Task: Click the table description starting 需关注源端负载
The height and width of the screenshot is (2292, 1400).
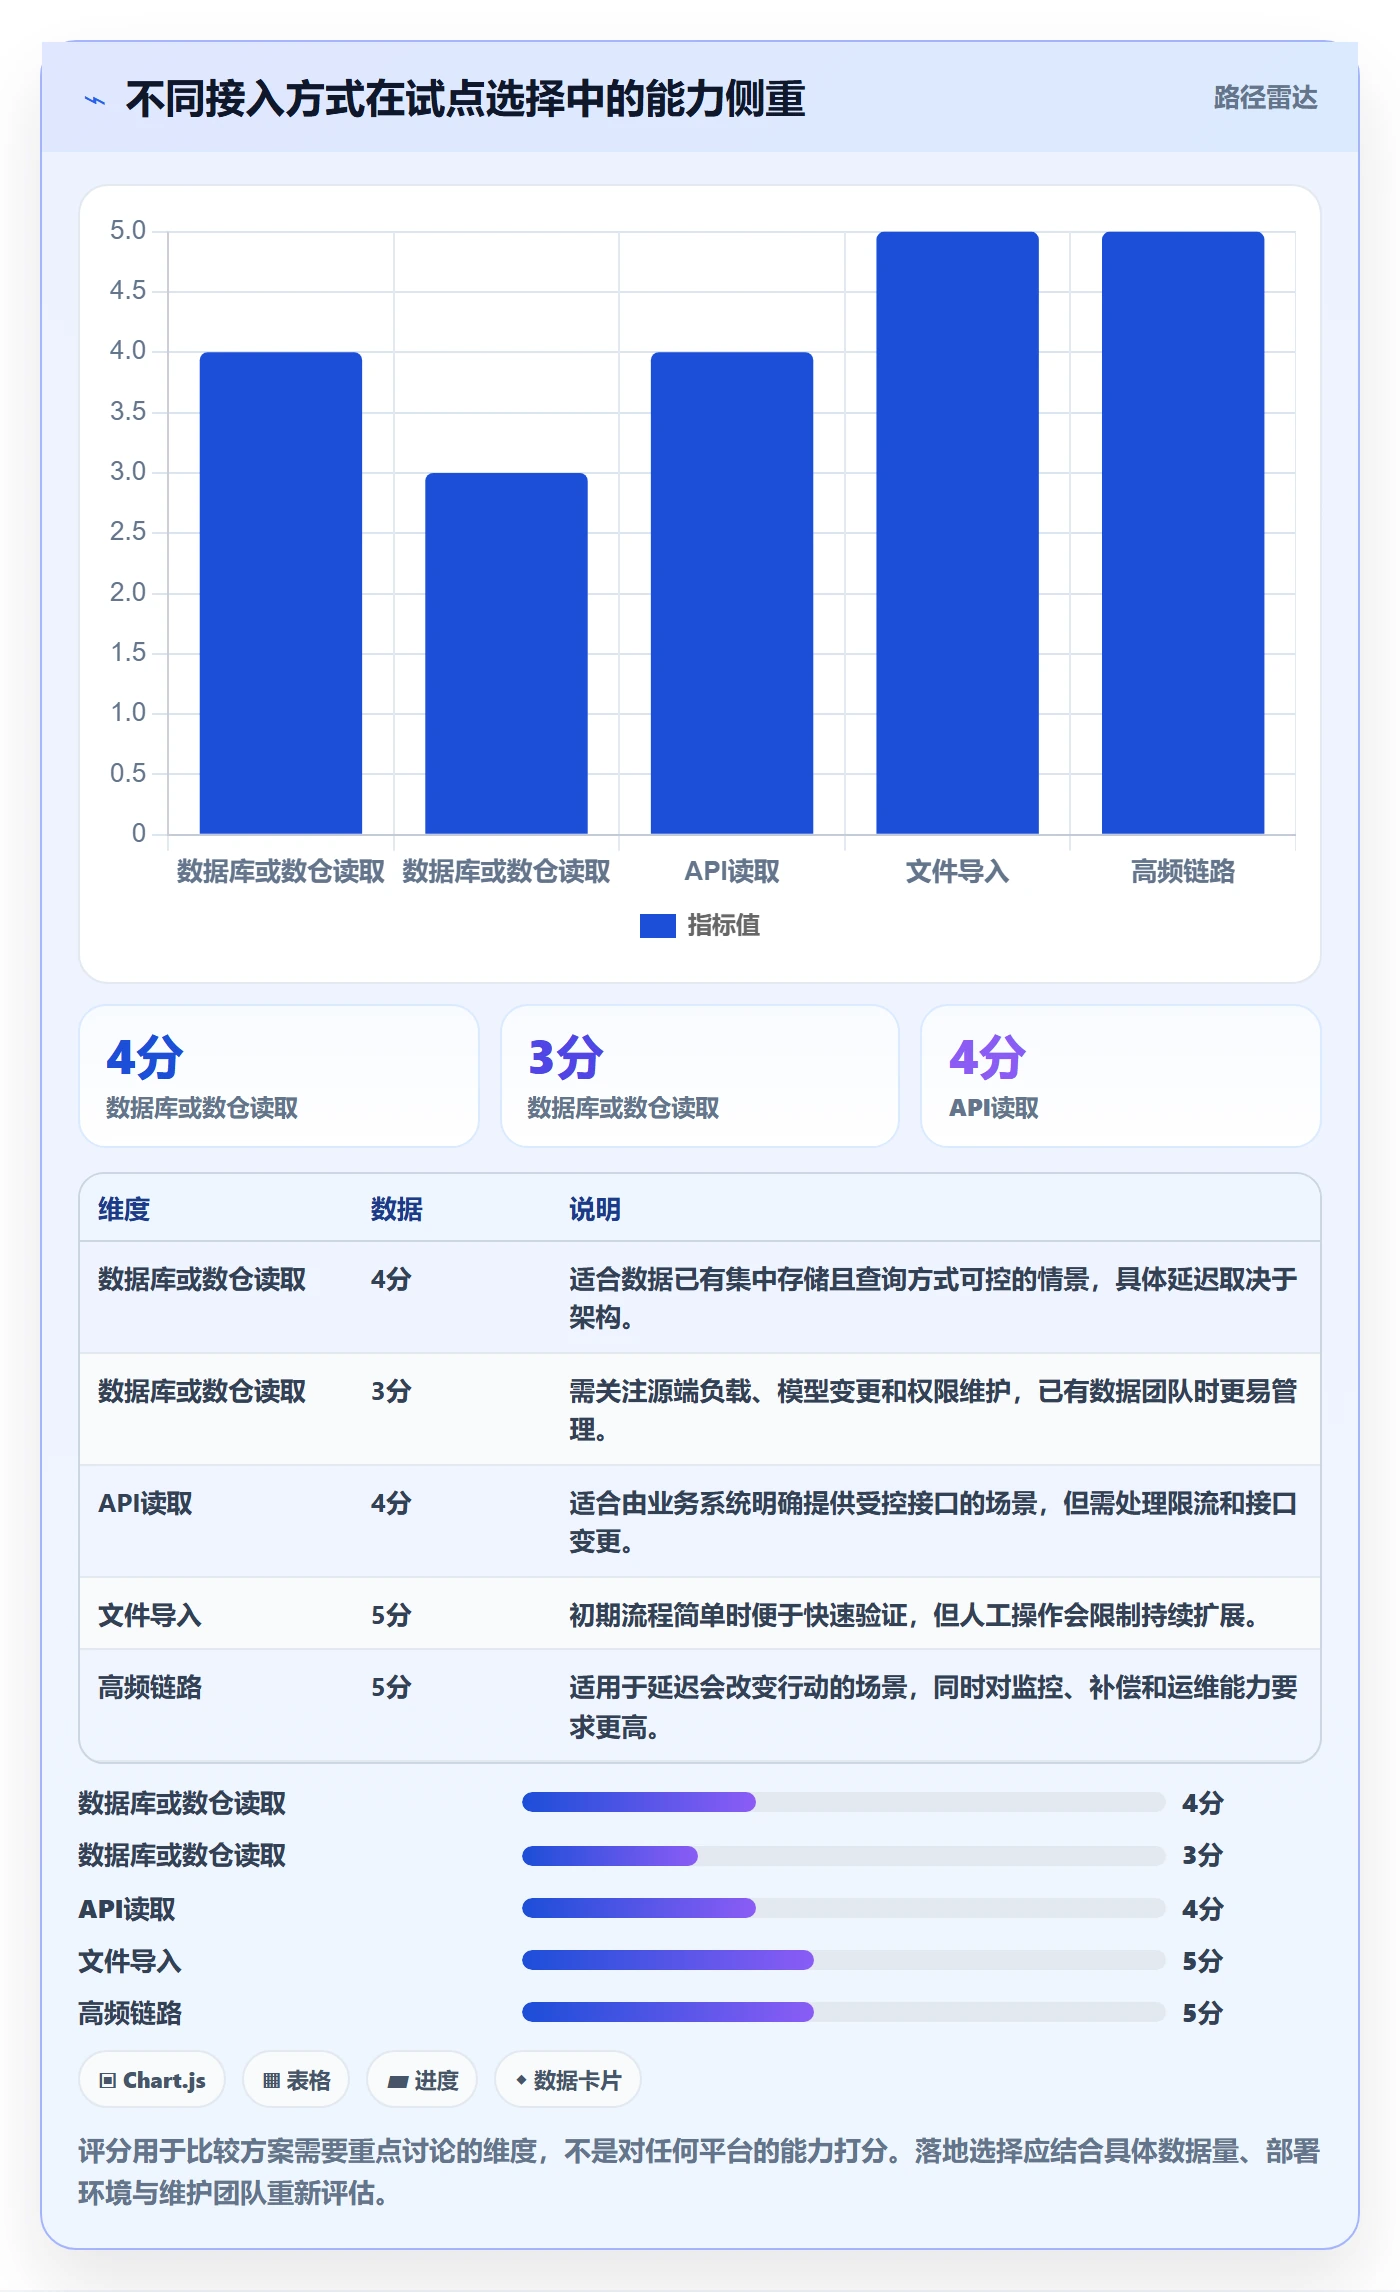Action: coord(933,1410)
